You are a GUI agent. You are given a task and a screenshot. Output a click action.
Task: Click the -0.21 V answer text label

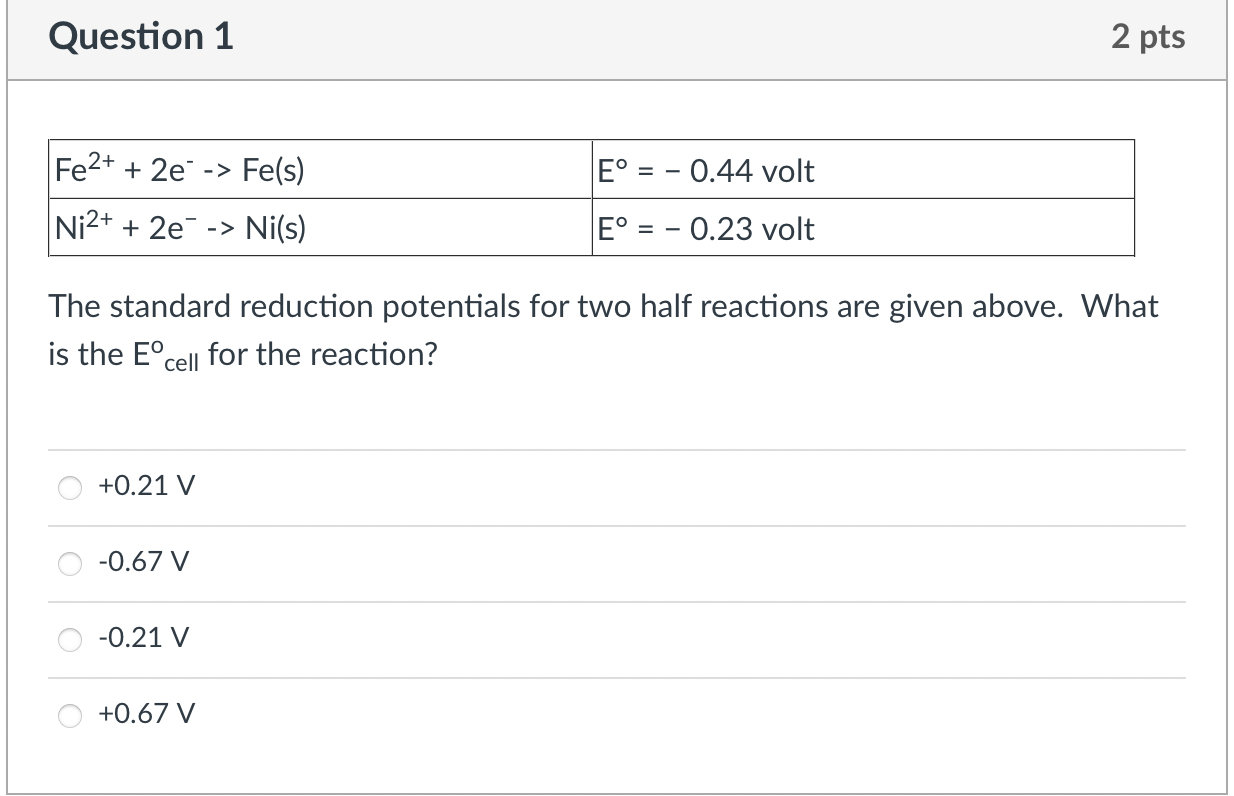(142, 638)
